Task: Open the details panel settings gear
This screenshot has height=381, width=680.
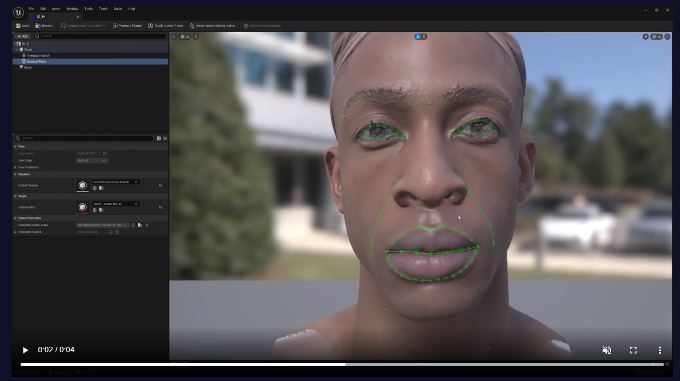Action: click(165, 138)
